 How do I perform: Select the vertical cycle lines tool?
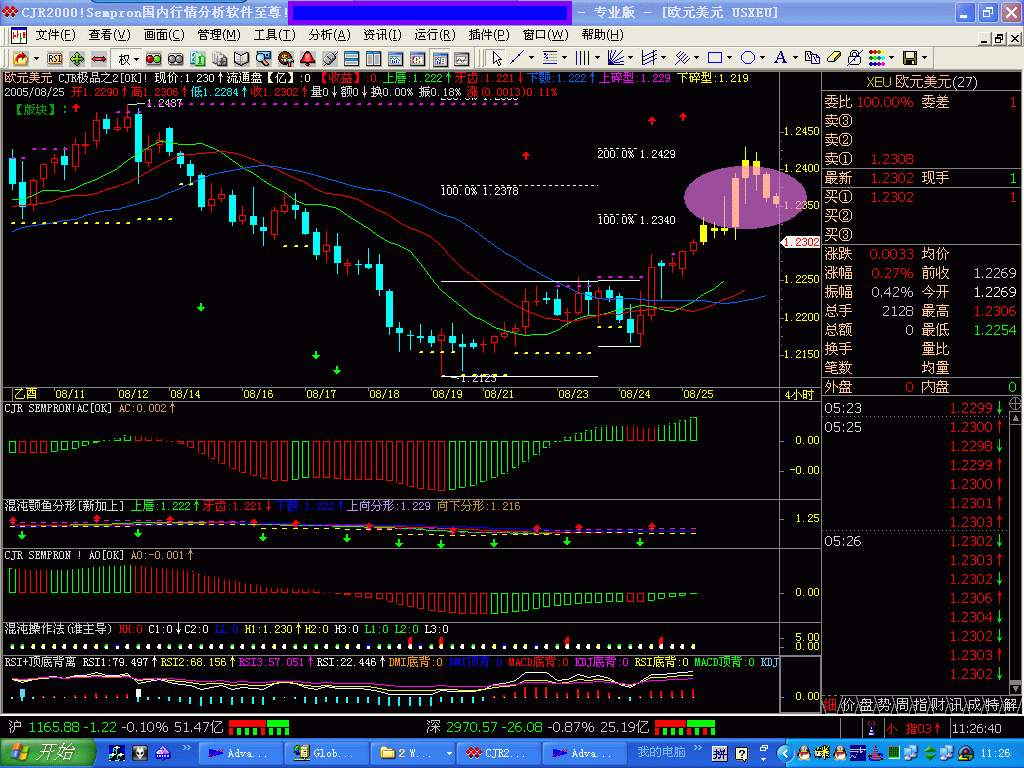[583, 59]
